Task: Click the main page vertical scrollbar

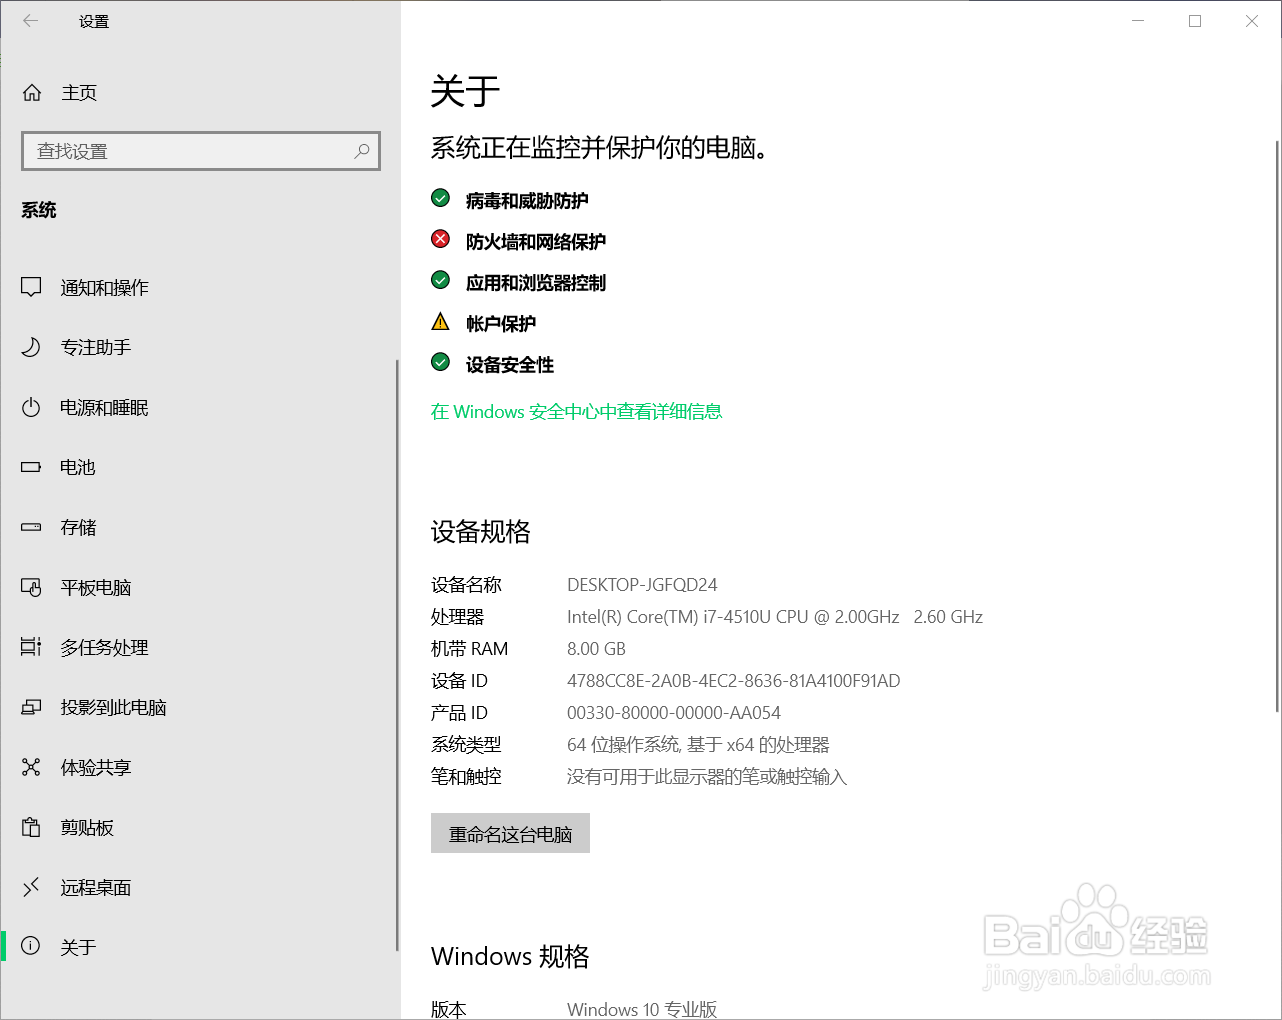Action: pos(1277,426)
